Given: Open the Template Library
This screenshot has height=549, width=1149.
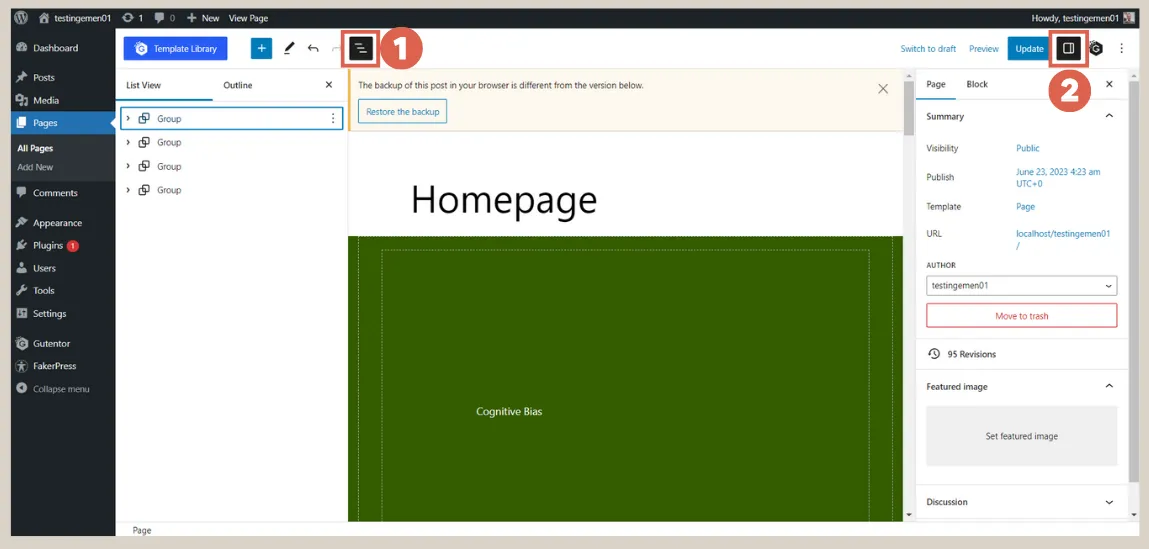Looking at the screenshot, I should click(x=175, y=48).
